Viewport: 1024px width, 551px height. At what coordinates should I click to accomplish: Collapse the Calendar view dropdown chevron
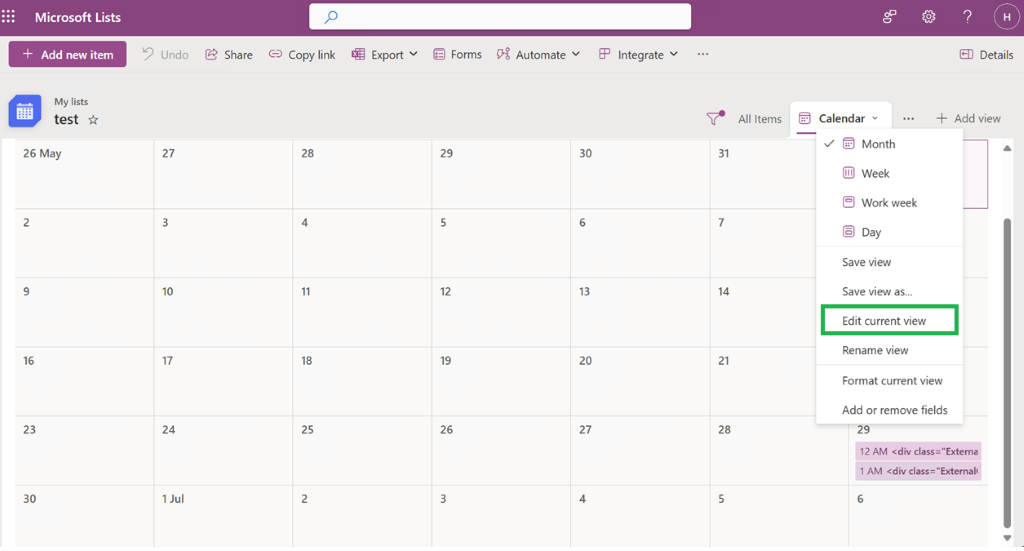click(x=875, y=118)
